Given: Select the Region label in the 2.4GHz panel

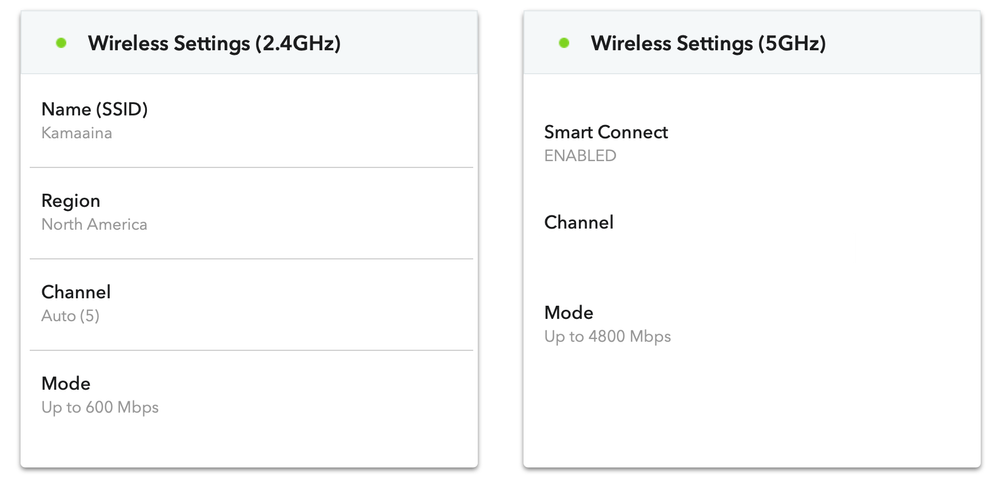Looking at the screenshot, I should (71, 201).
